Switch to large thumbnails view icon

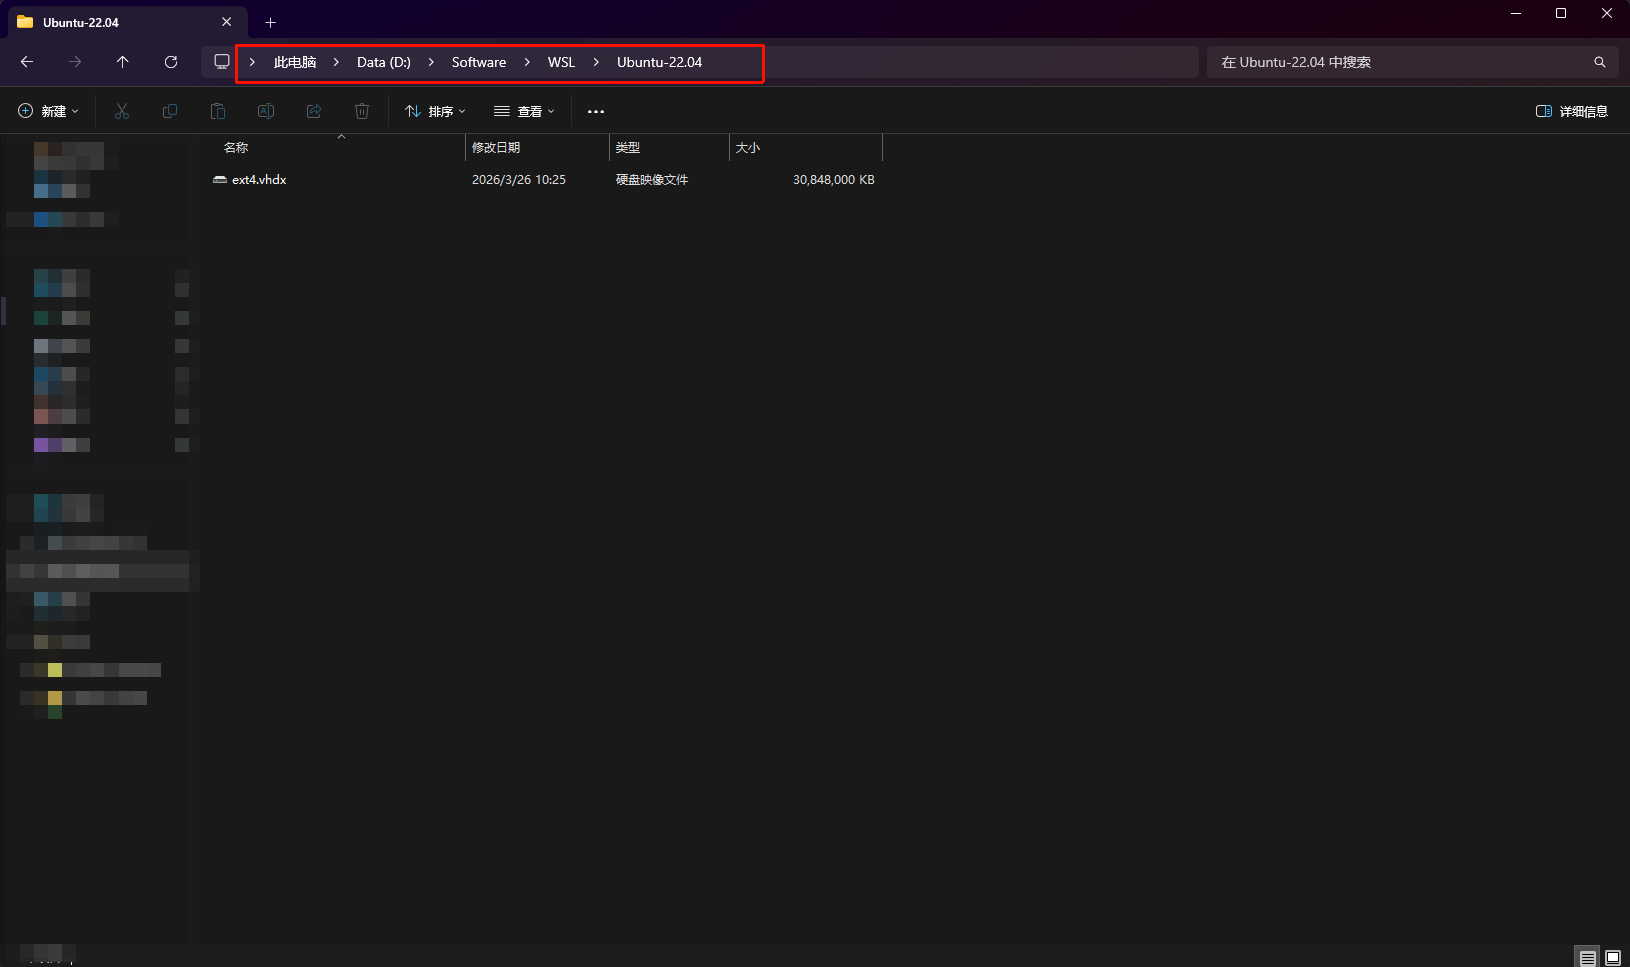point(1613,957)
